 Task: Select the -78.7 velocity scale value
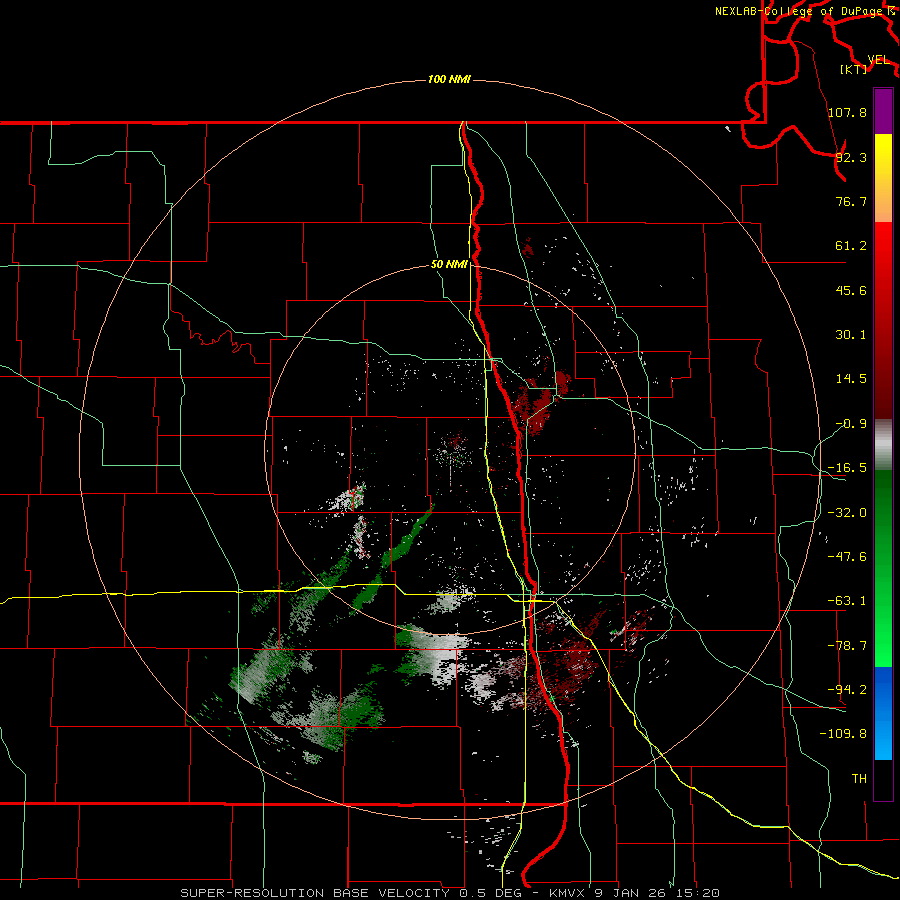[847, 646]
